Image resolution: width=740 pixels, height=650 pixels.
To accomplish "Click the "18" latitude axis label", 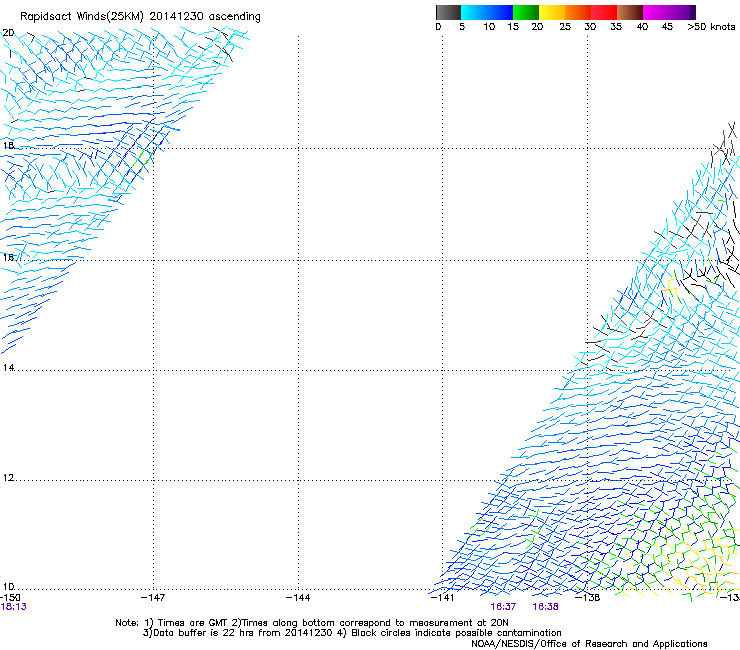I will pyautogui.click(x=8, y=145).
